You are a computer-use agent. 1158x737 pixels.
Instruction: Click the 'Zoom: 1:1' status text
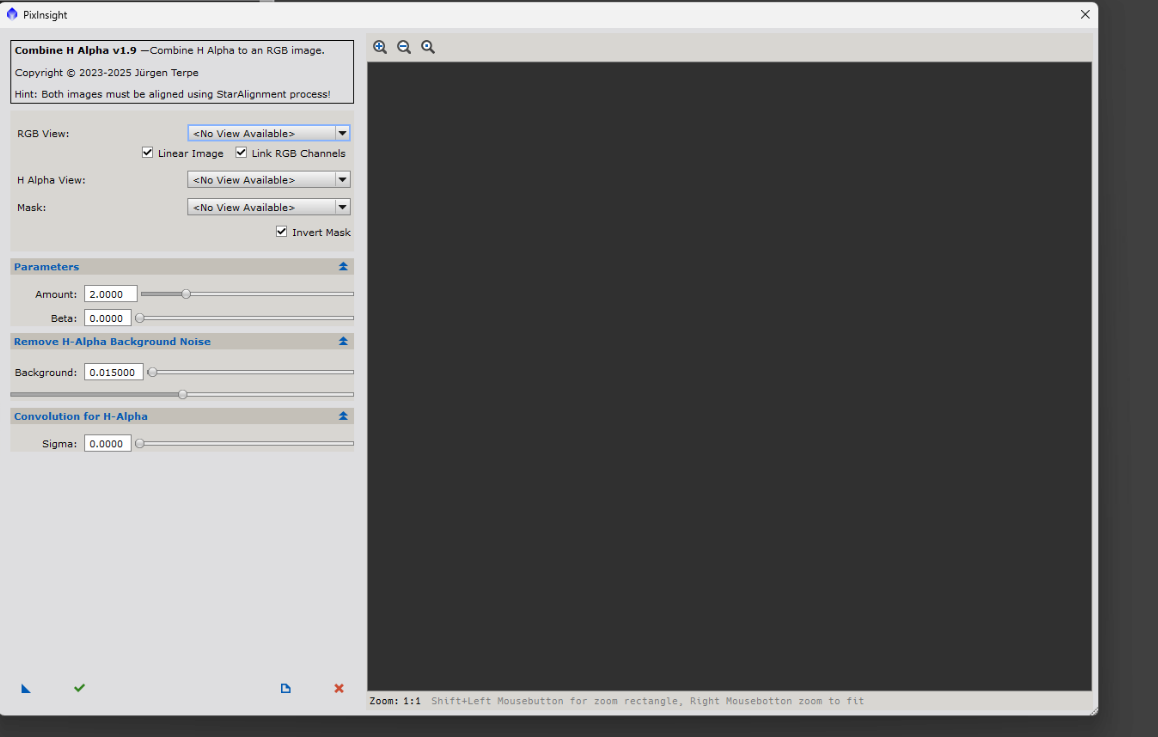[x=395, y=701]
